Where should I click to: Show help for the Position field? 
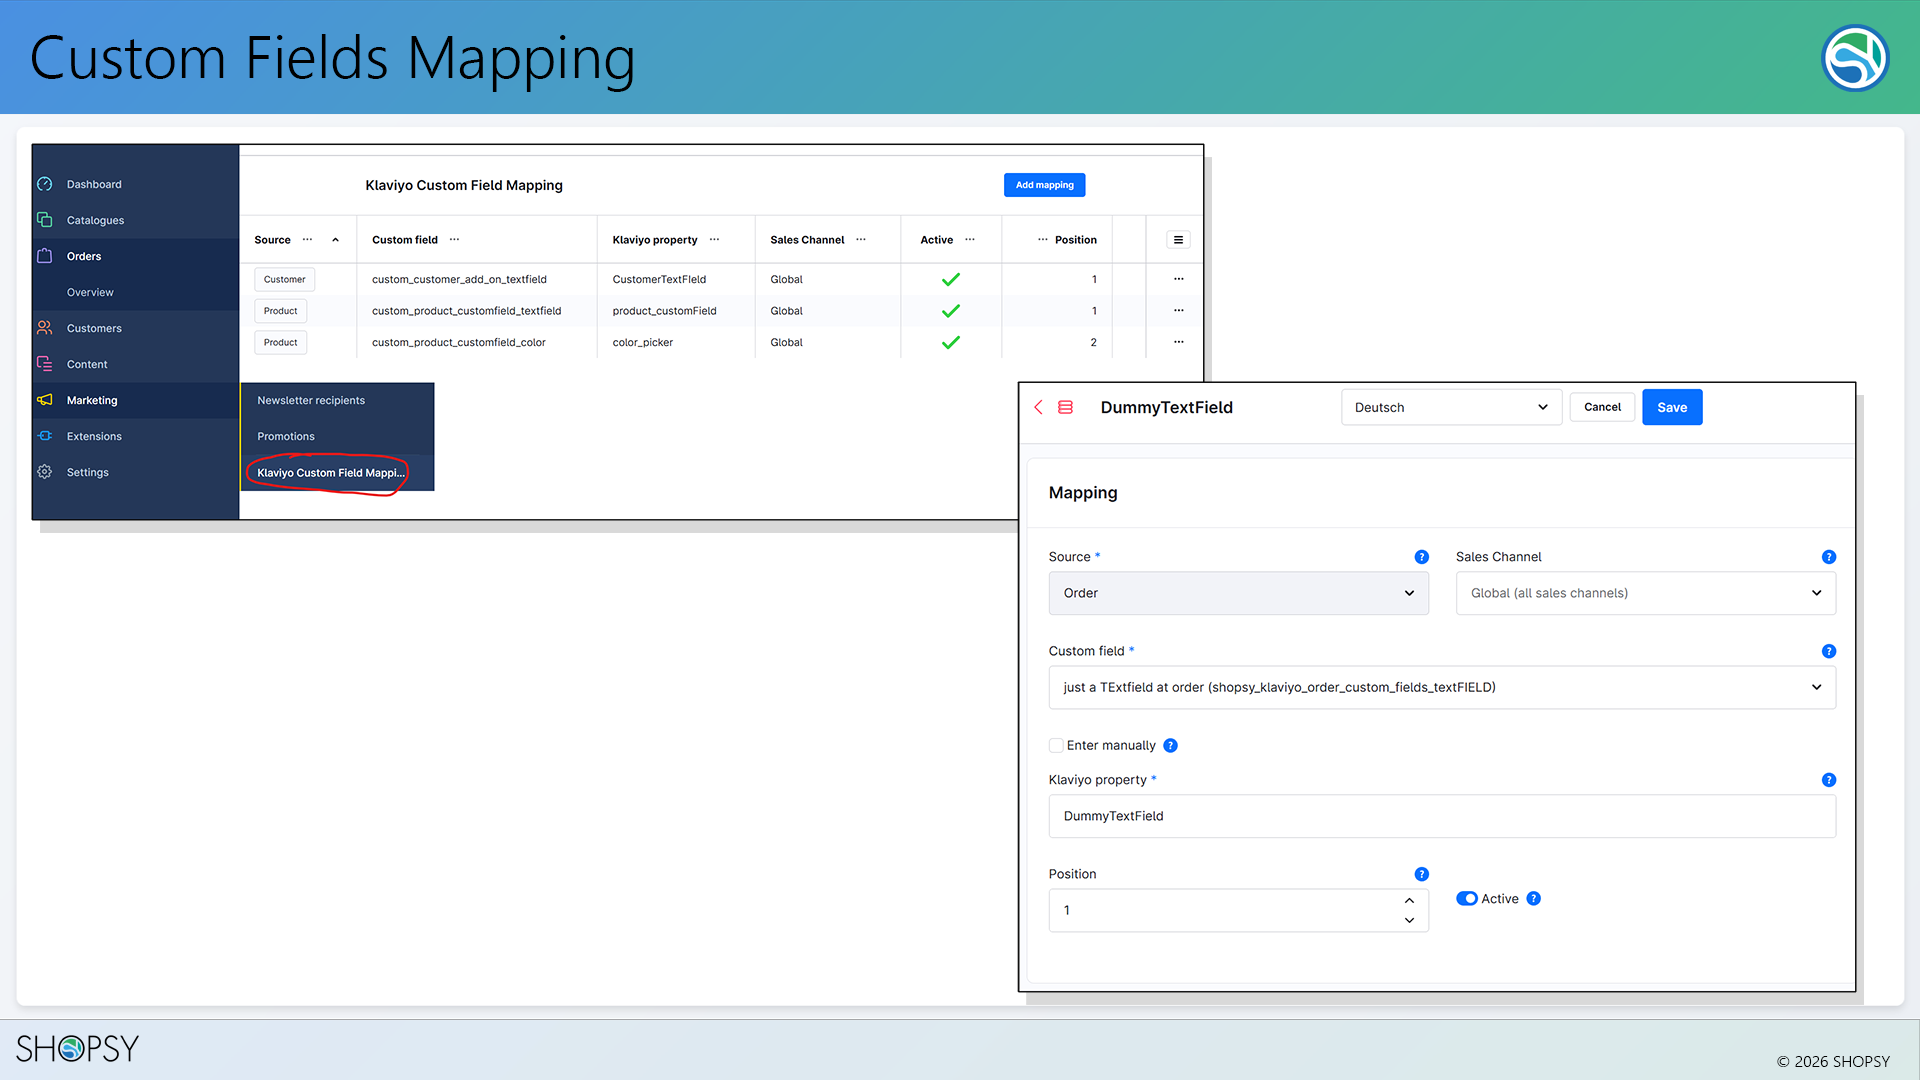(1421, 874)
